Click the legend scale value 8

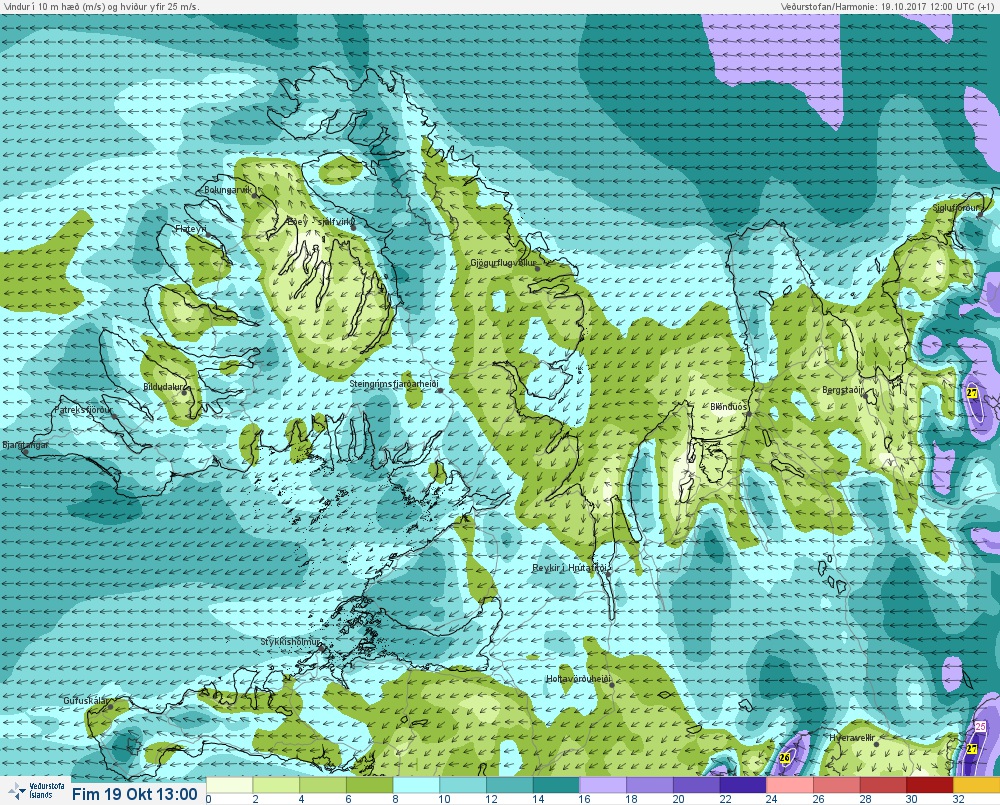[395, 799]
